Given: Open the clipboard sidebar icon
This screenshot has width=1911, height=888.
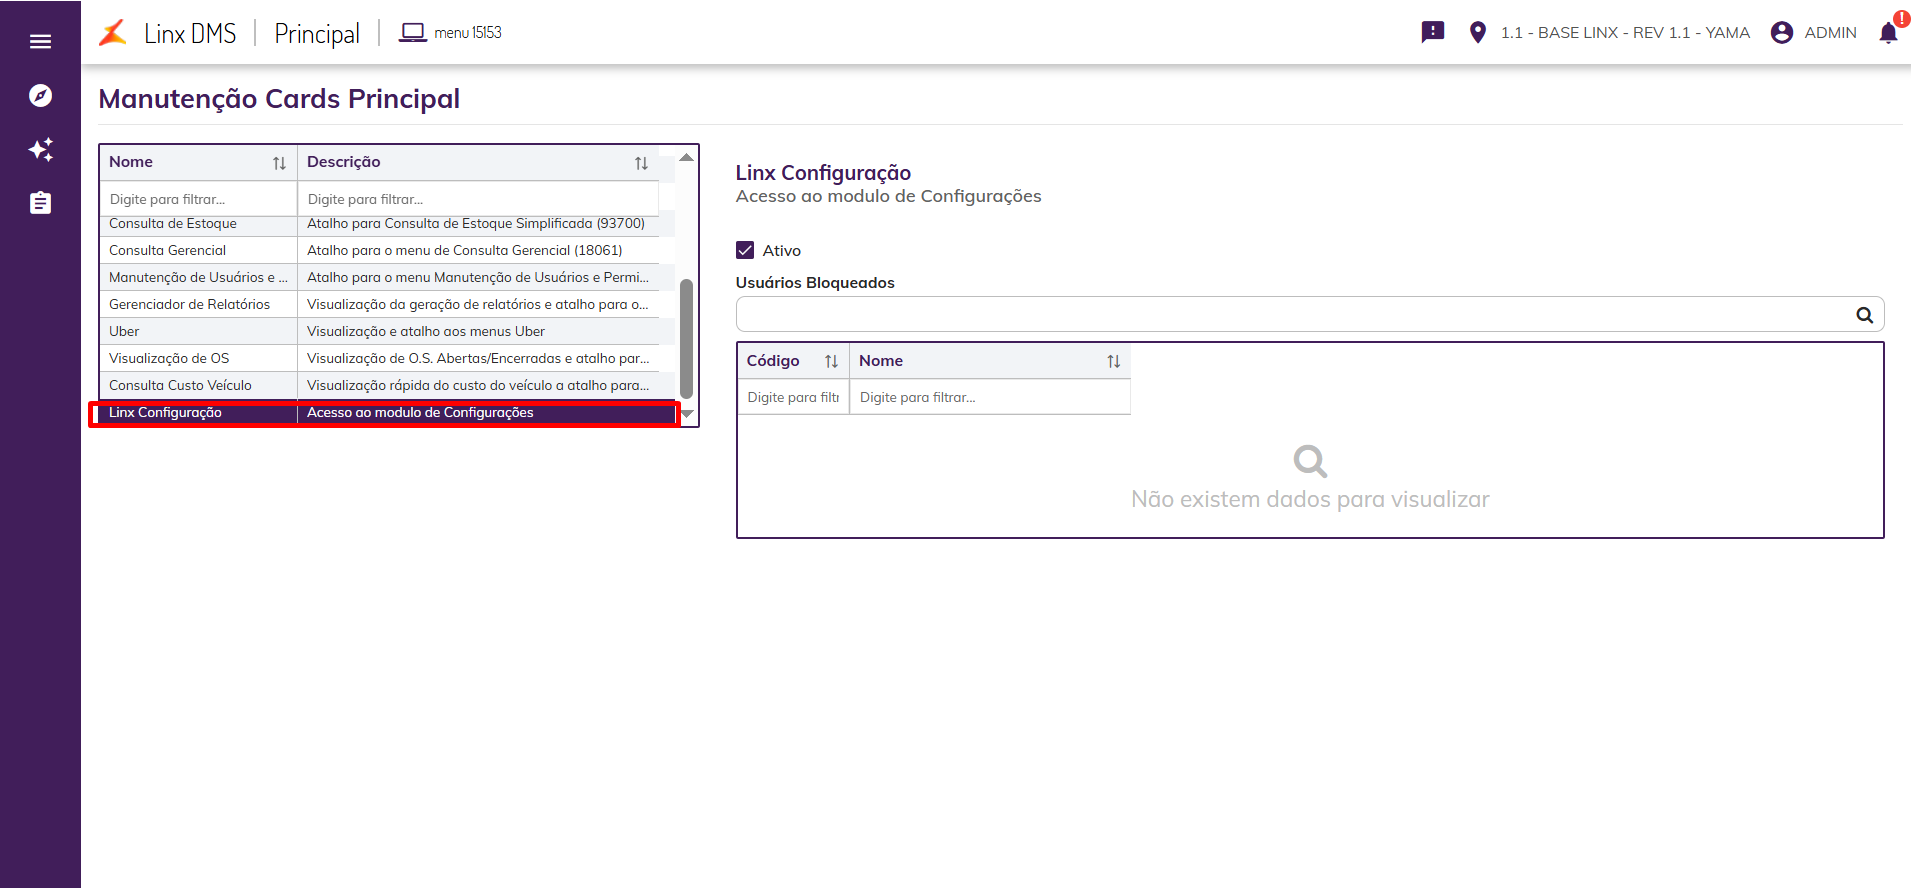Looking at the screenshot, I should (x=40, y=203).
